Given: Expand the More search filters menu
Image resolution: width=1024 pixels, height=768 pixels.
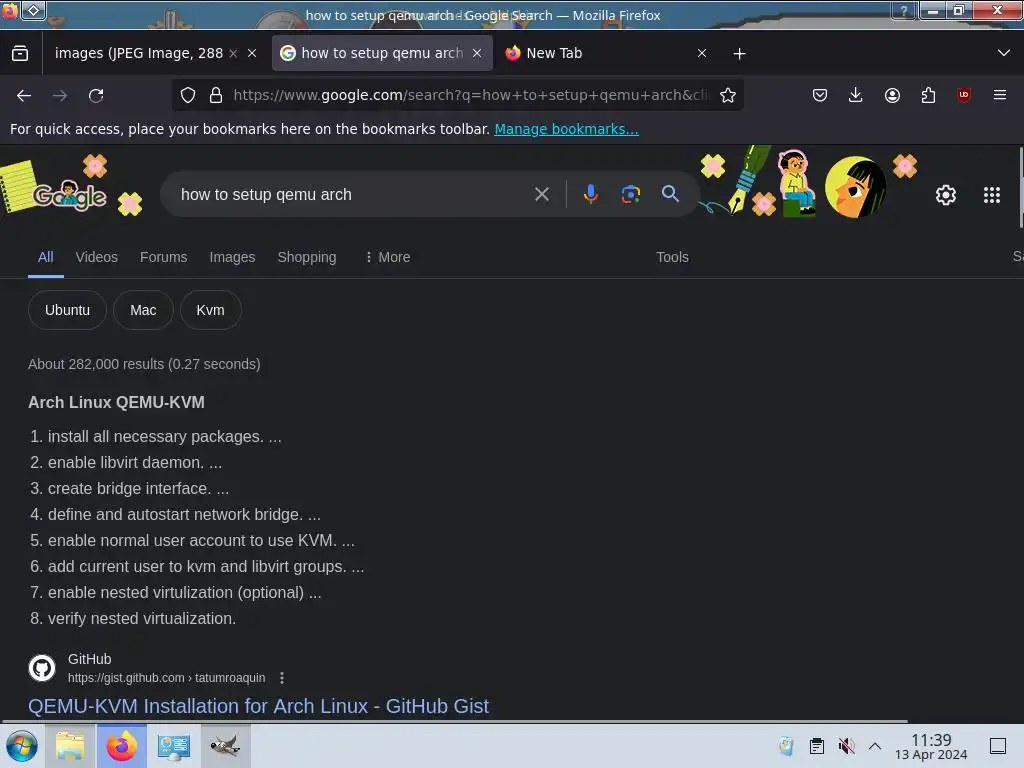Looking at the screenshot, I should (387, 257).
